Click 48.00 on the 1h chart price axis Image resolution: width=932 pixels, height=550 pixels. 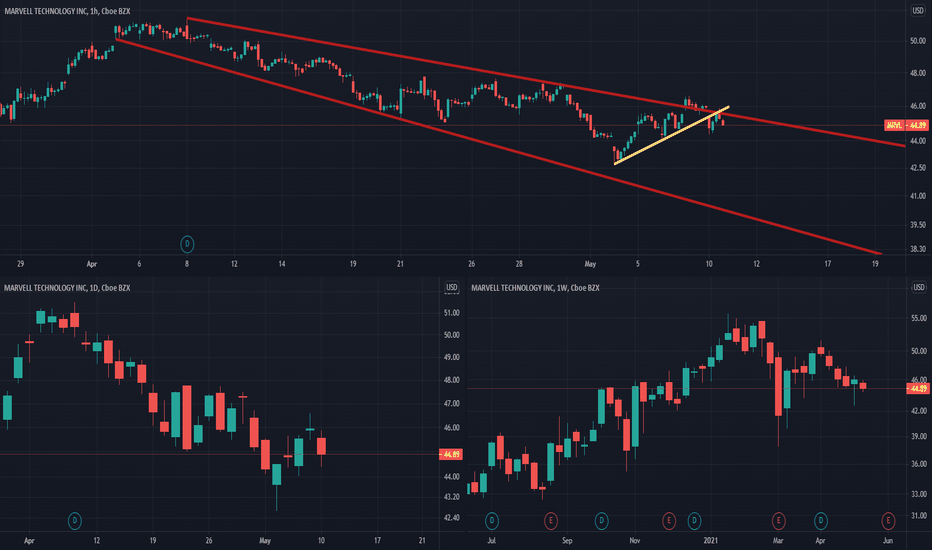pyautogui.click(x=918, y=73)
